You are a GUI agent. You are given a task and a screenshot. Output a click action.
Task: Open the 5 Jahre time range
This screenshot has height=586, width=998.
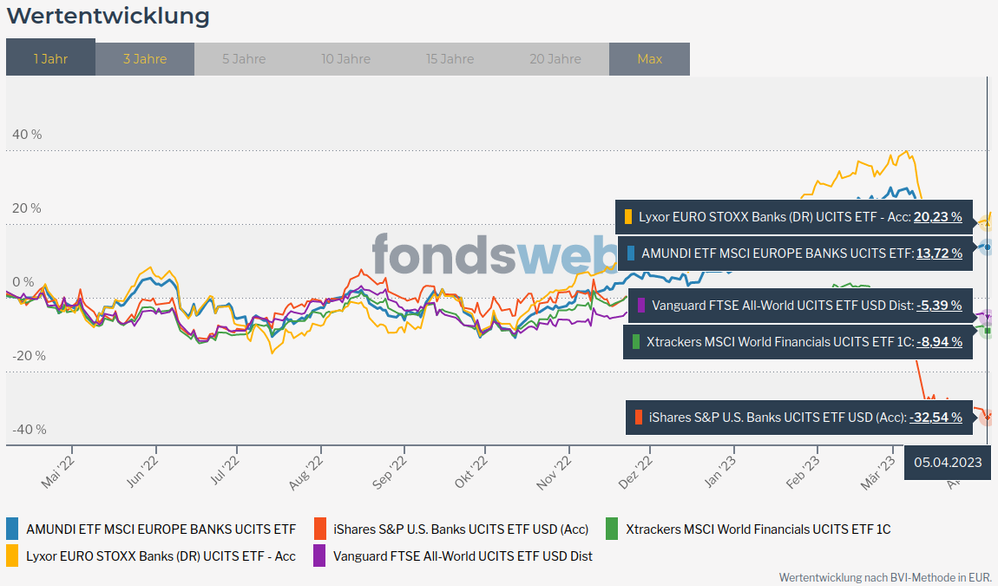pos(243,59)
